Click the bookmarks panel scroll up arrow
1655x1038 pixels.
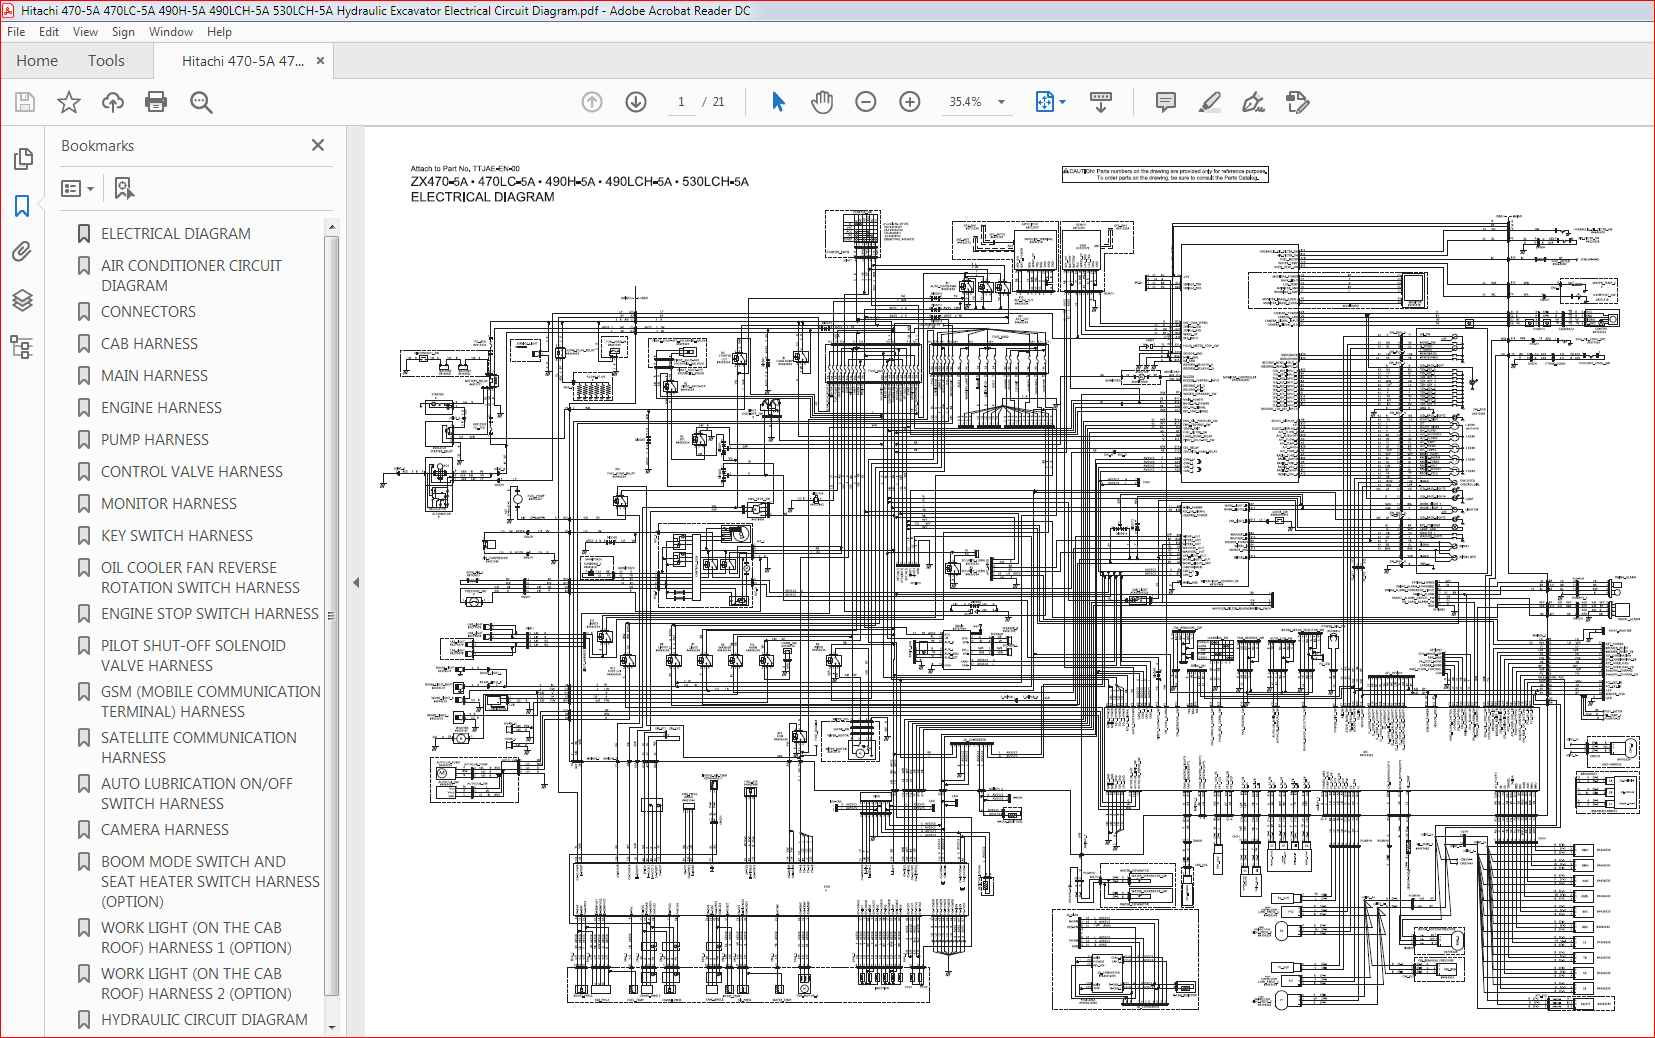332,228
